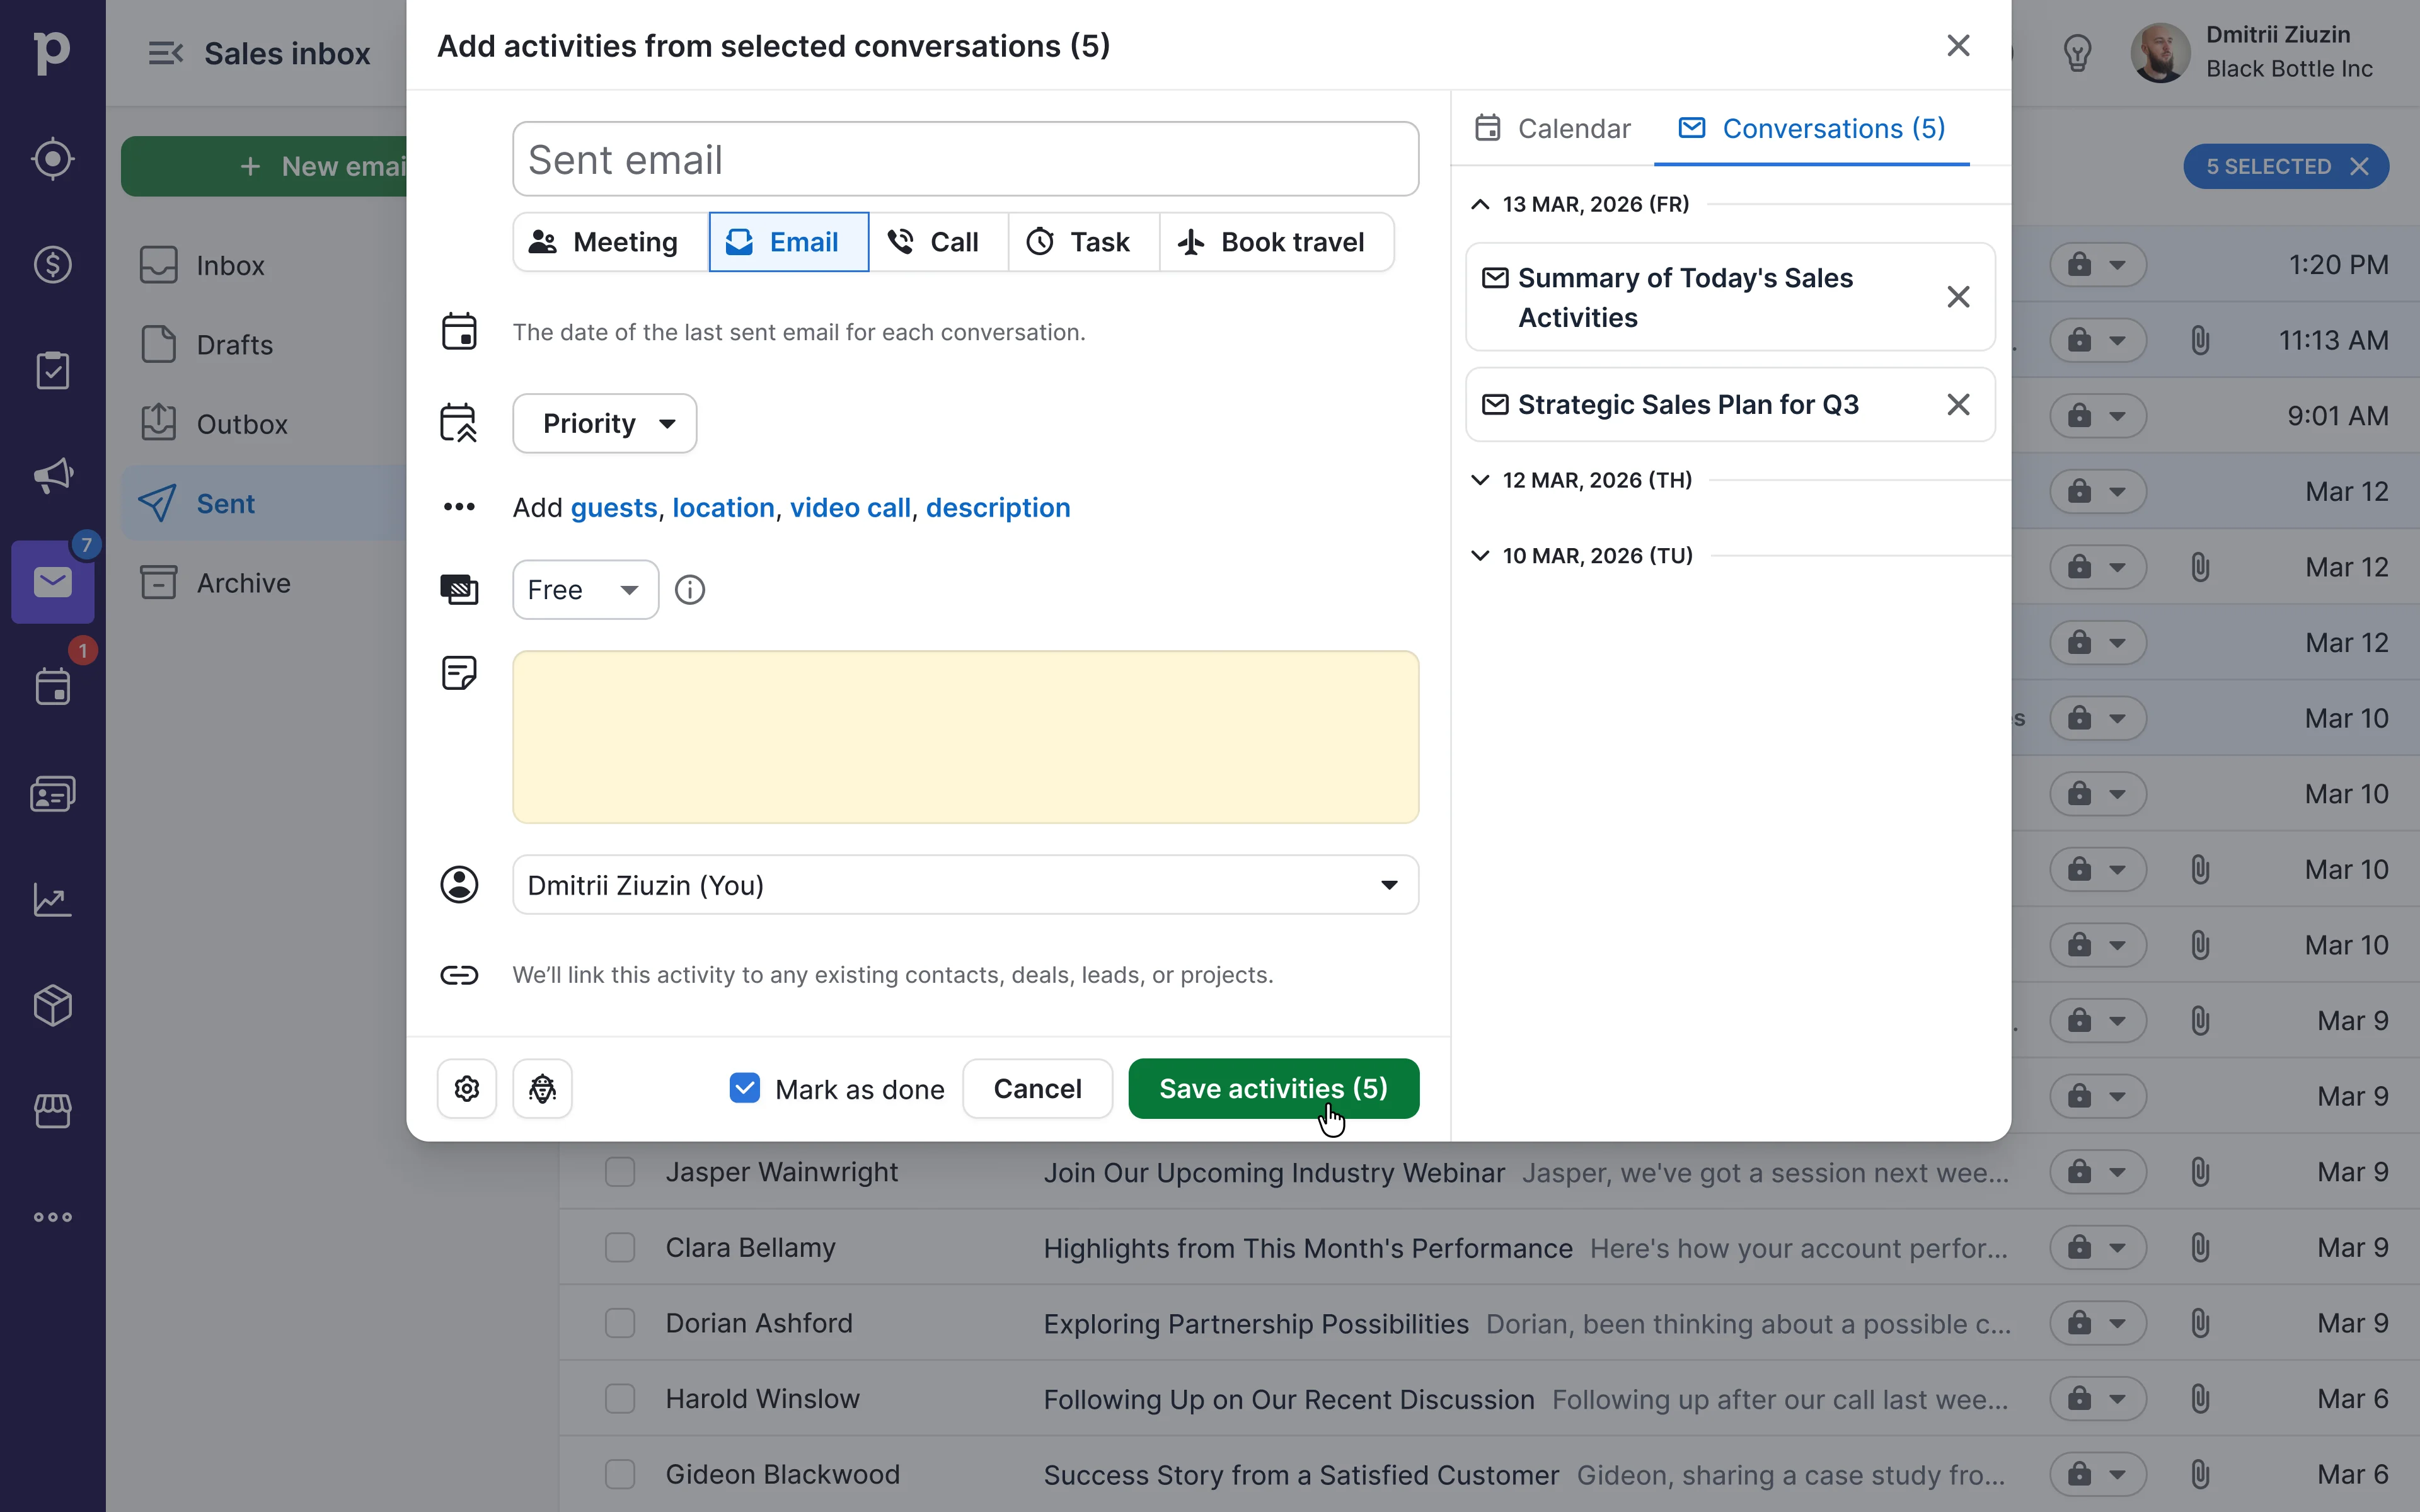Open the Contacts card icon in sidebar
The width and height of the screenshot is (2420, 1512).
[52, 794]
